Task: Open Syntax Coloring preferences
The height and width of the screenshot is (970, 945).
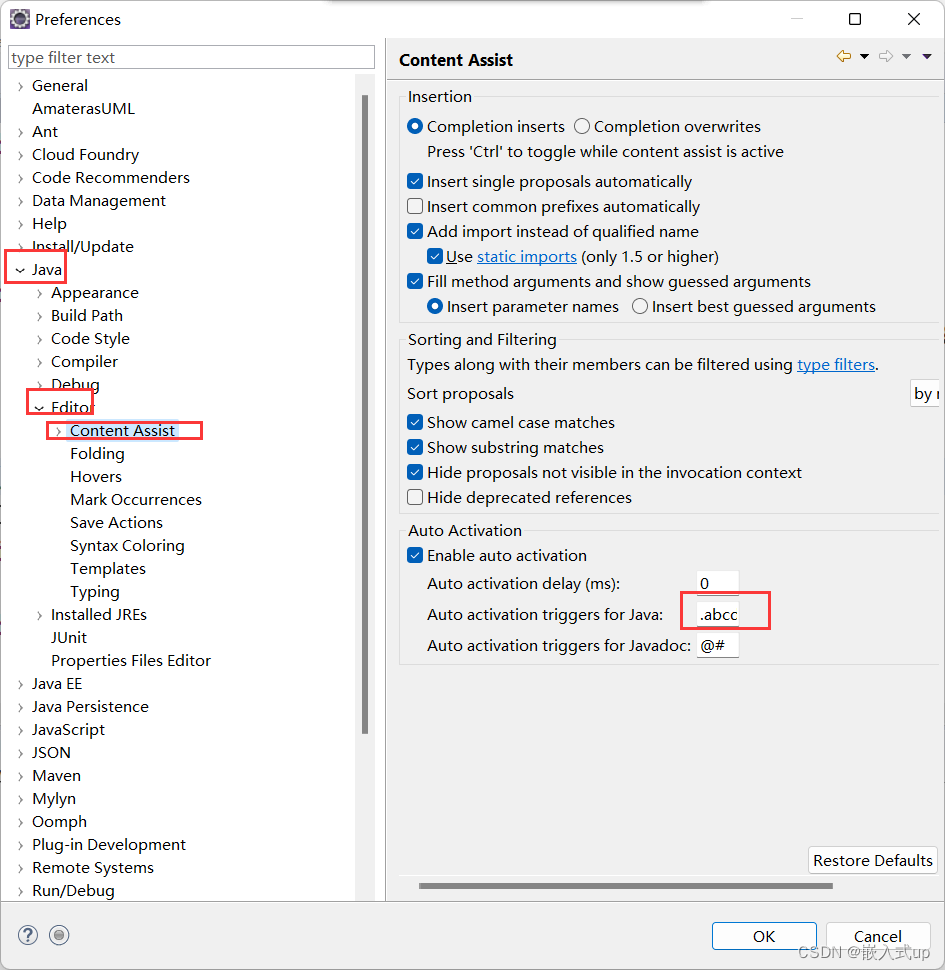Action: [x=127, y=546]
